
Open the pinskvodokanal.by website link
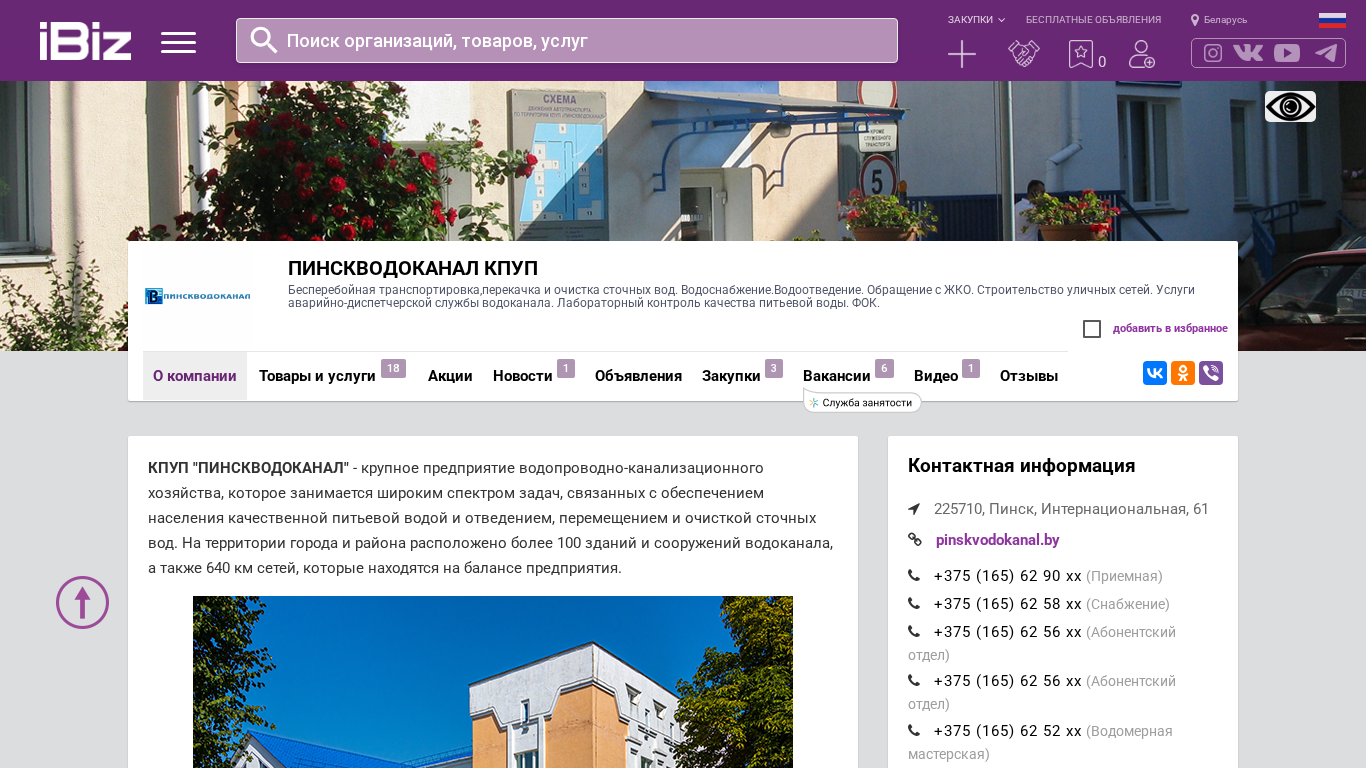pos(998,540)
